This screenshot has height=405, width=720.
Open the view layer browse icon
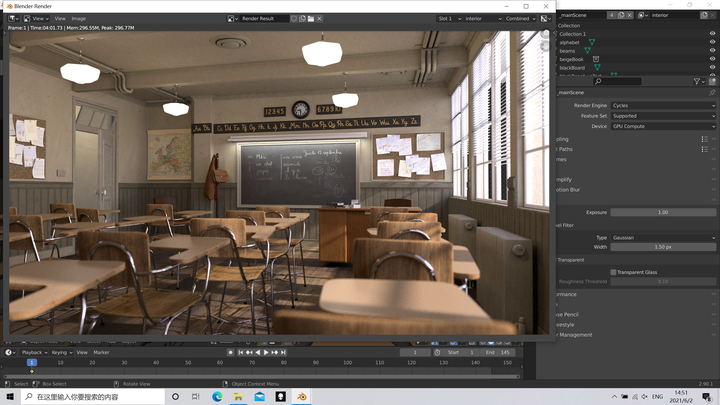coord(643,15)
